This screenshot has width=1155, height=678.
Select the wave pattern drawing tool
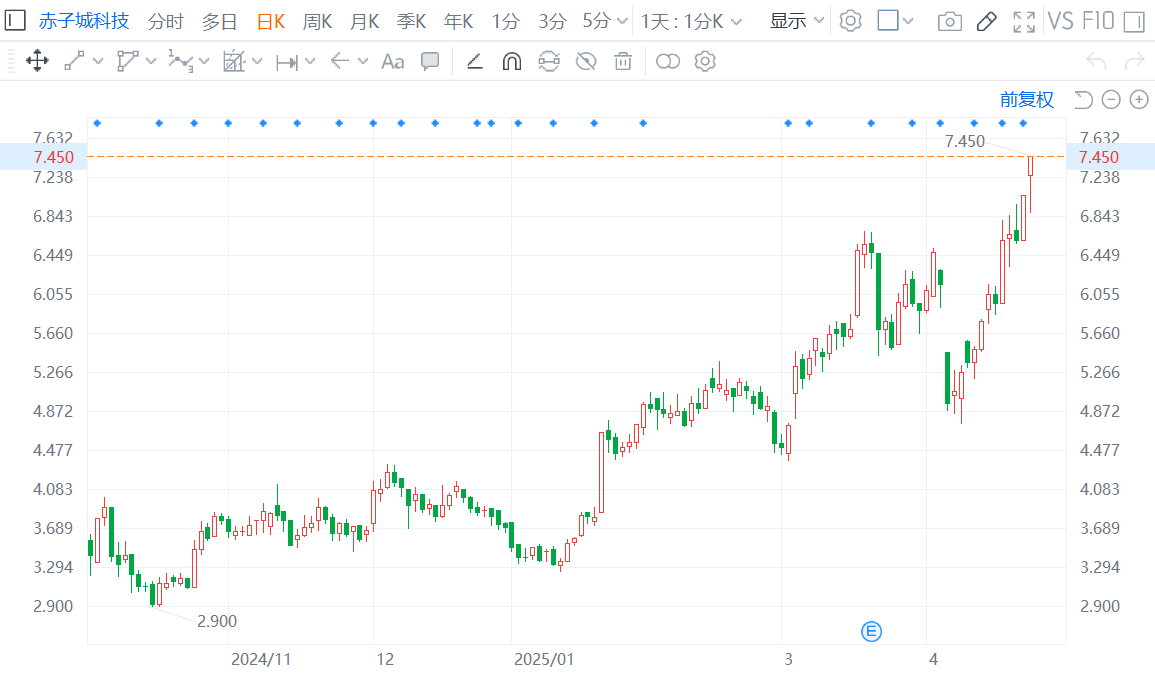click(x=180, y=61)
